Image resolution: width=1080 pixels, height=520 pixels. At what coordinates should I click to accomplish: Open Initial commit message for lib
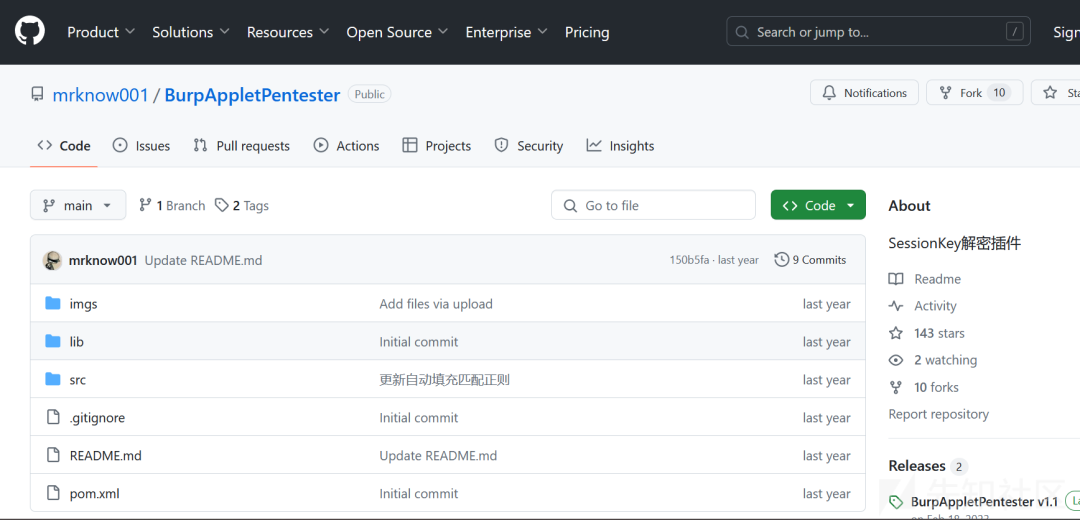point(419,342)
